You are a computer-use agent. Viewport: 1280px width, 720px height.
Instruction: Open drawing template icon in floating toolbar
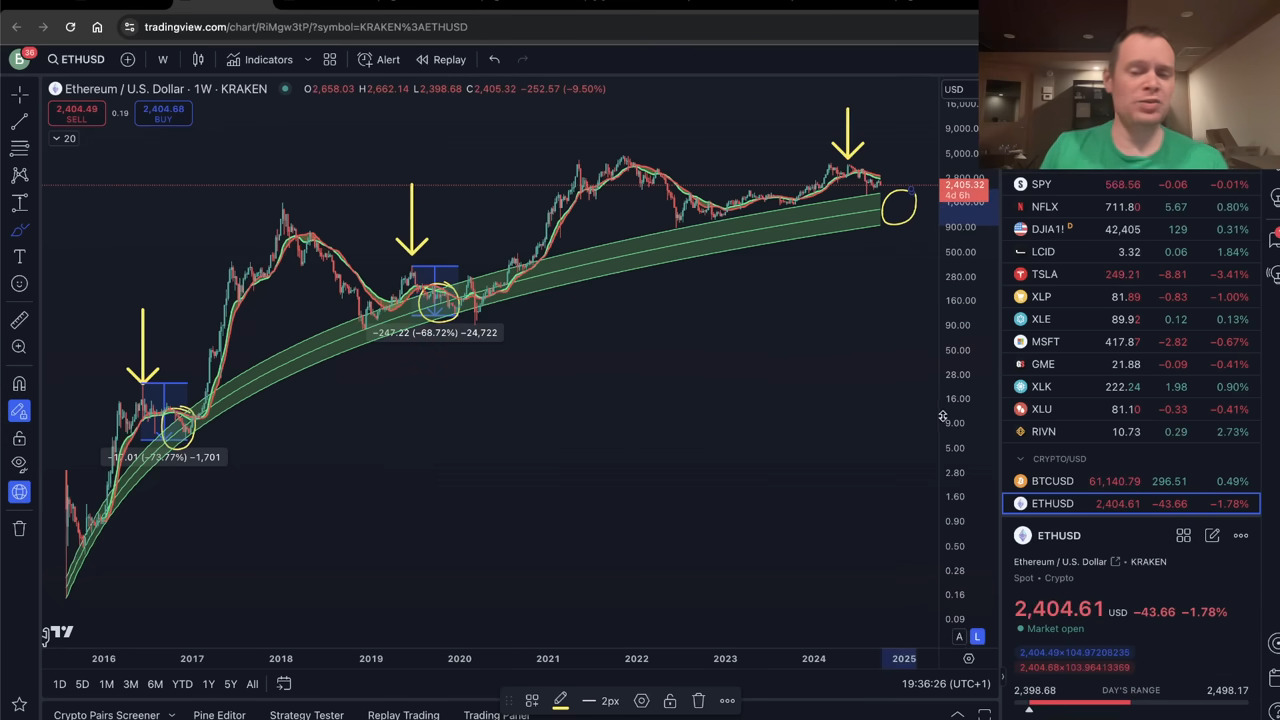[532, 701]
